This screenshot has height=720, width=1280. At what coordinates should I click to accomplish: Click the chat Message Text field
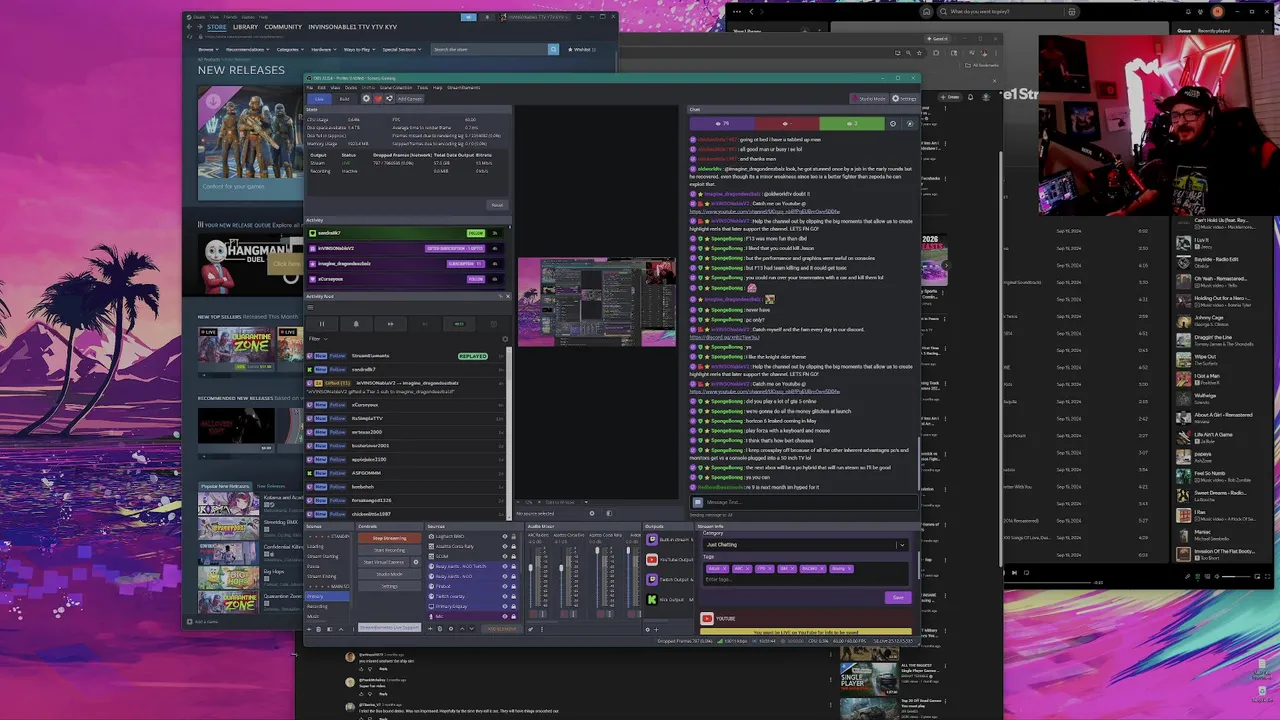pos(805,502)
